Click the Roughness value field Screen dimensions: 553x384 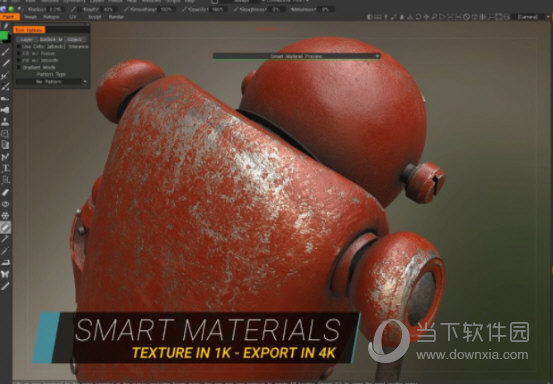tap(276, 9)
